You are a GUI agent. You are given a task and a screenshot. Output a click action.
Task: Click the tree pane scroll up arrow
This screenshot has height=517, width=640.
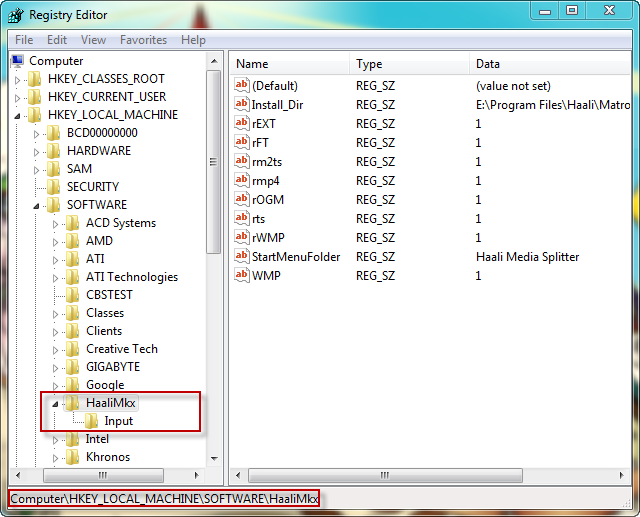(x=214, y=61)
